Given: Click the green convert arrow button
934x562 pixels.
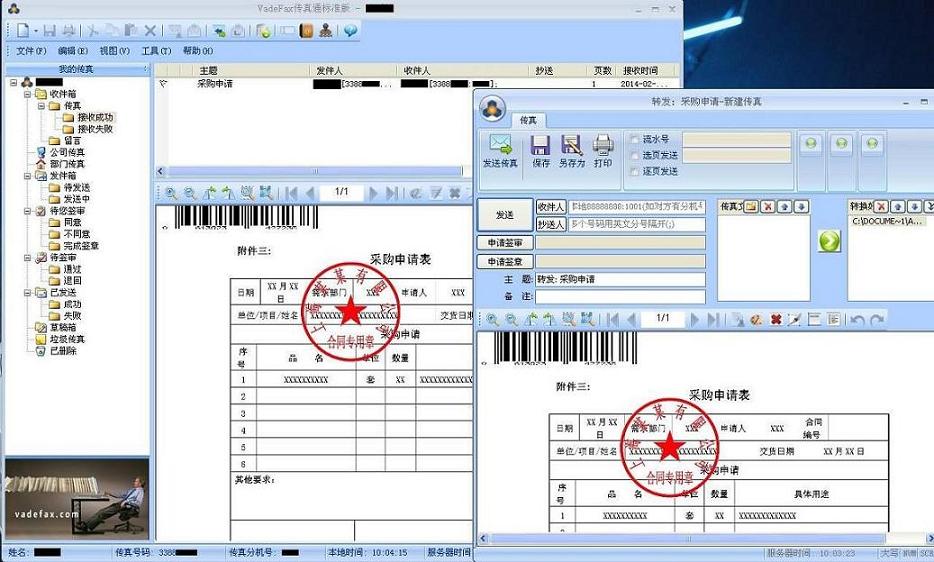Looking at the screenshot, I should pos(830,241).
